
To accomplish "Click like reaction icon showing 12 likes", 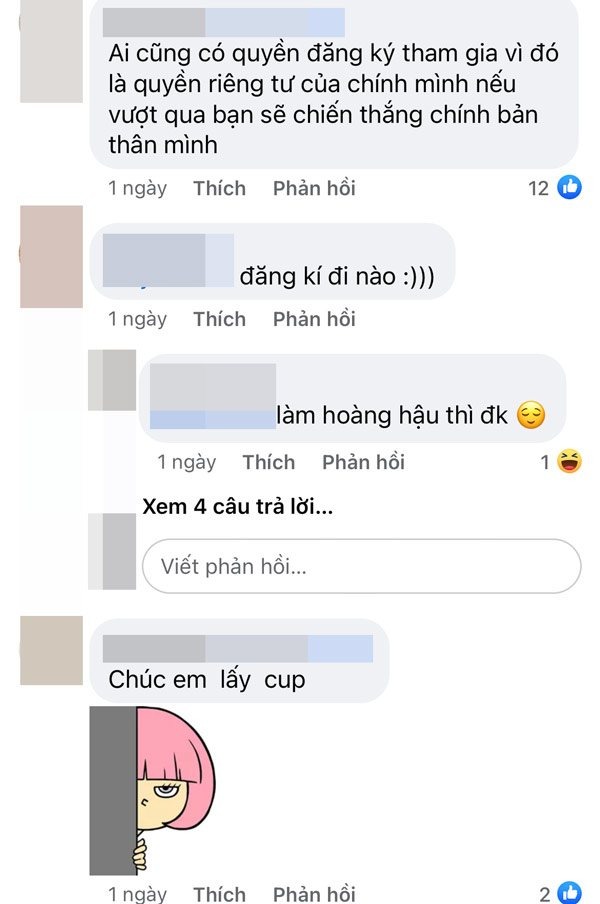I will coord(569,187).
